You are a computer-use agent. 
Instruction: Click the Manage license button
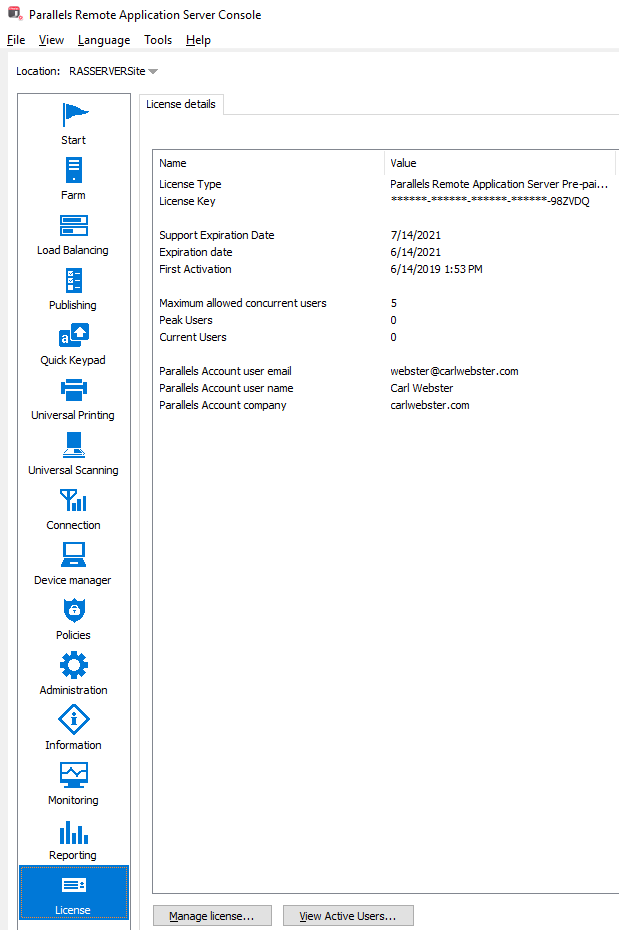tap(212, 916)
